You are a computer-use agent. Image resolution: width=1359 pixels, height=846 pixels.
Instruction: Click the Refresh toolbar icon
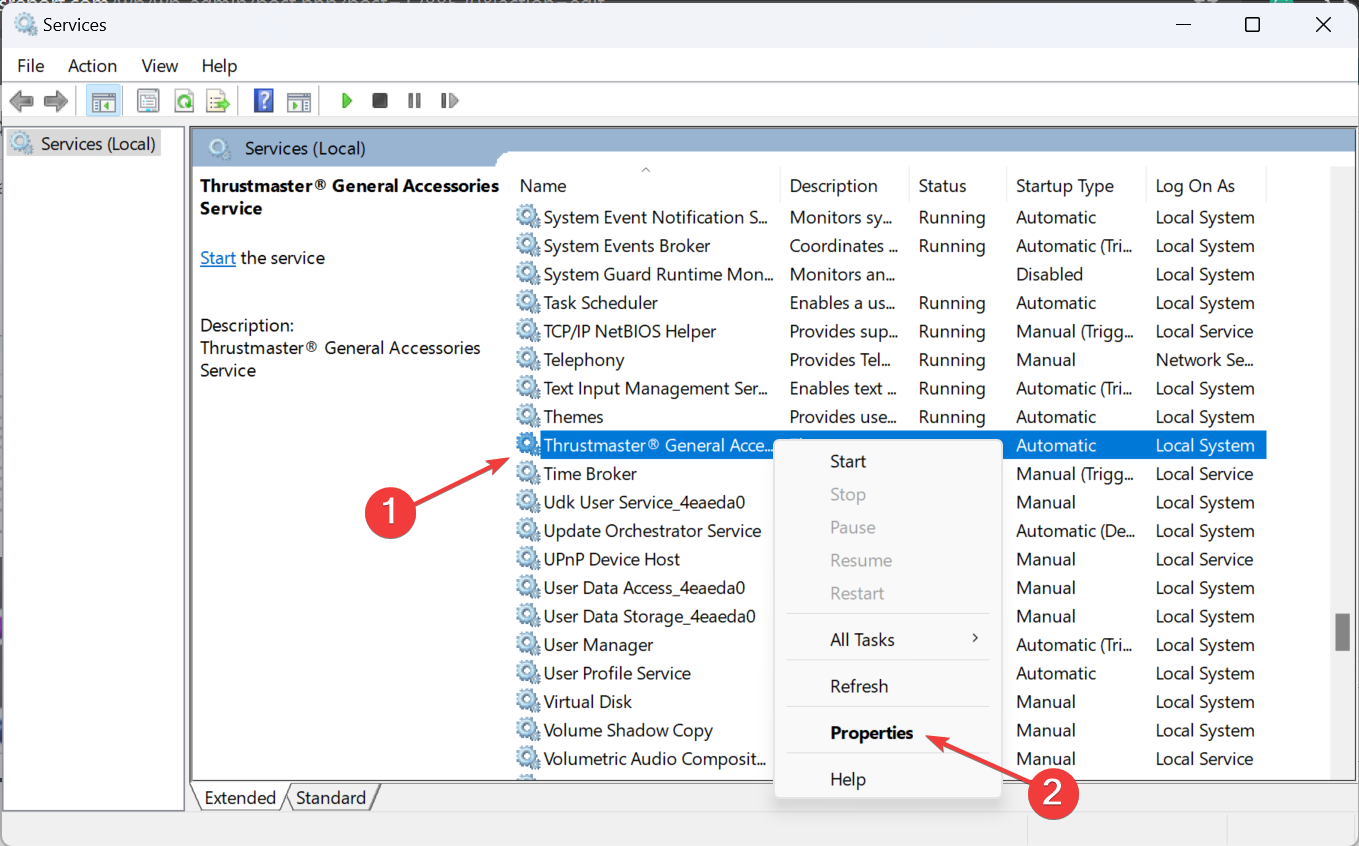tap(184, 101)
